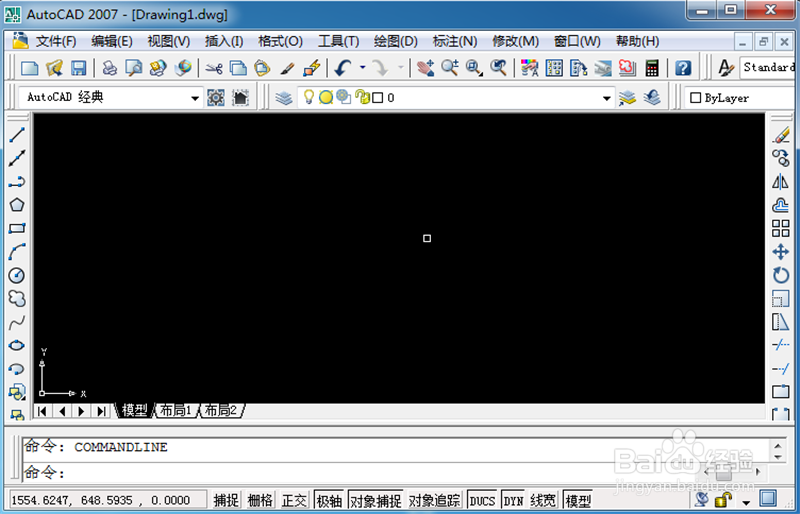Select the Spline tool
This screenshot has width=800, height=514.
(17, 323)
